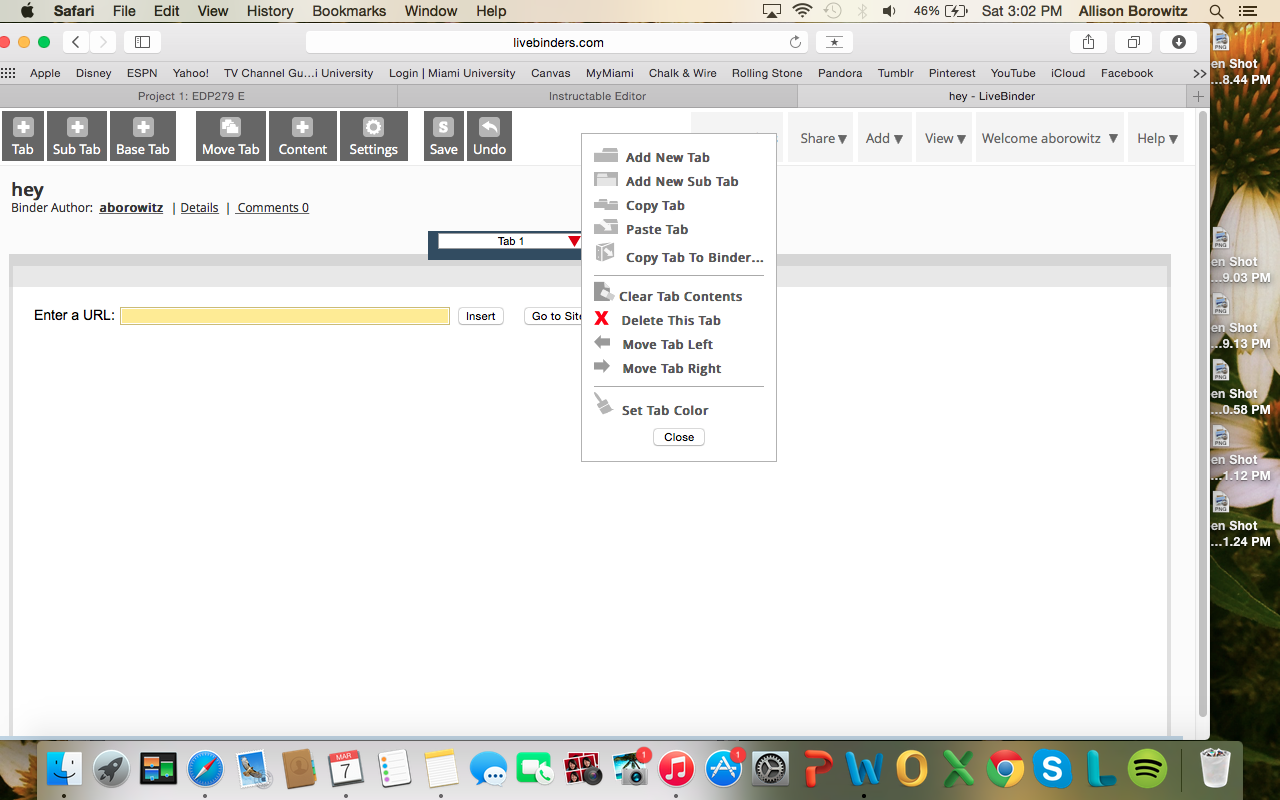Click the Enter a URL field
The height and width of the screenshot is (800, 1280).
284,315
